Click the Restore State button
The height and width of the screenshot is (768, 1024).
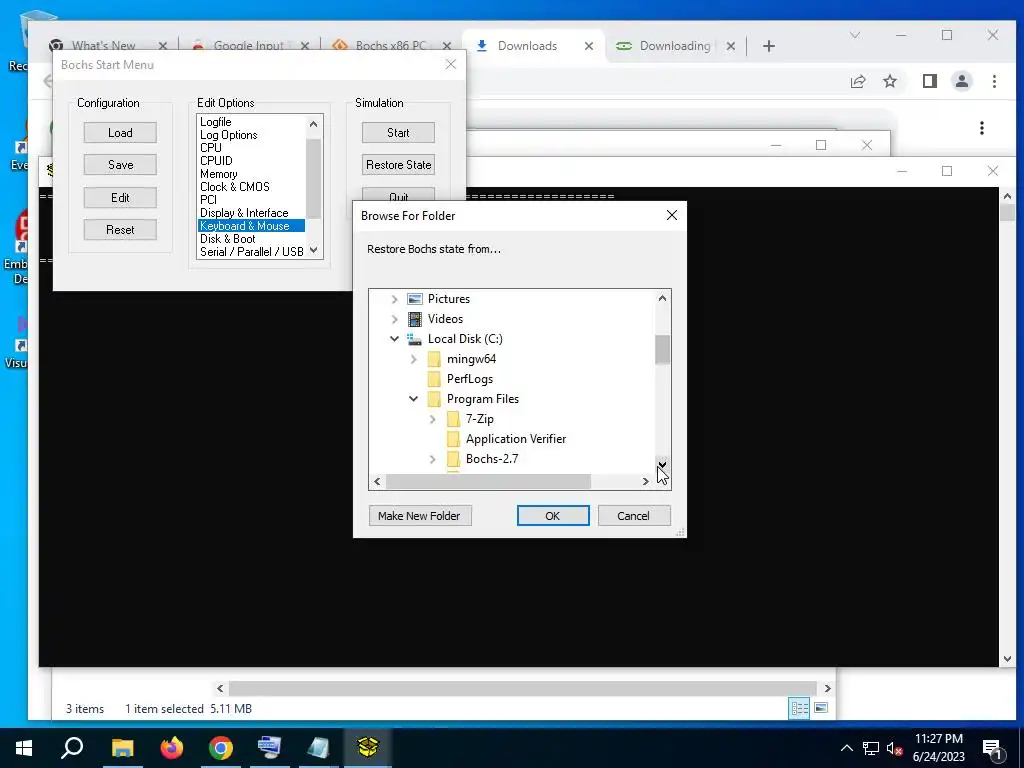tap(398, 165)
